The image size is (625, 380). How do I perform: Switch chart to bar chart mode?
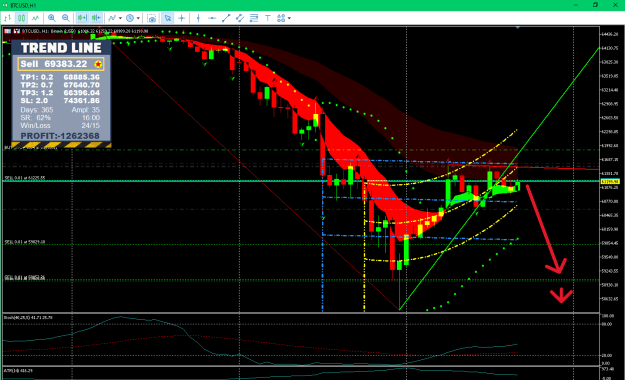8,18
